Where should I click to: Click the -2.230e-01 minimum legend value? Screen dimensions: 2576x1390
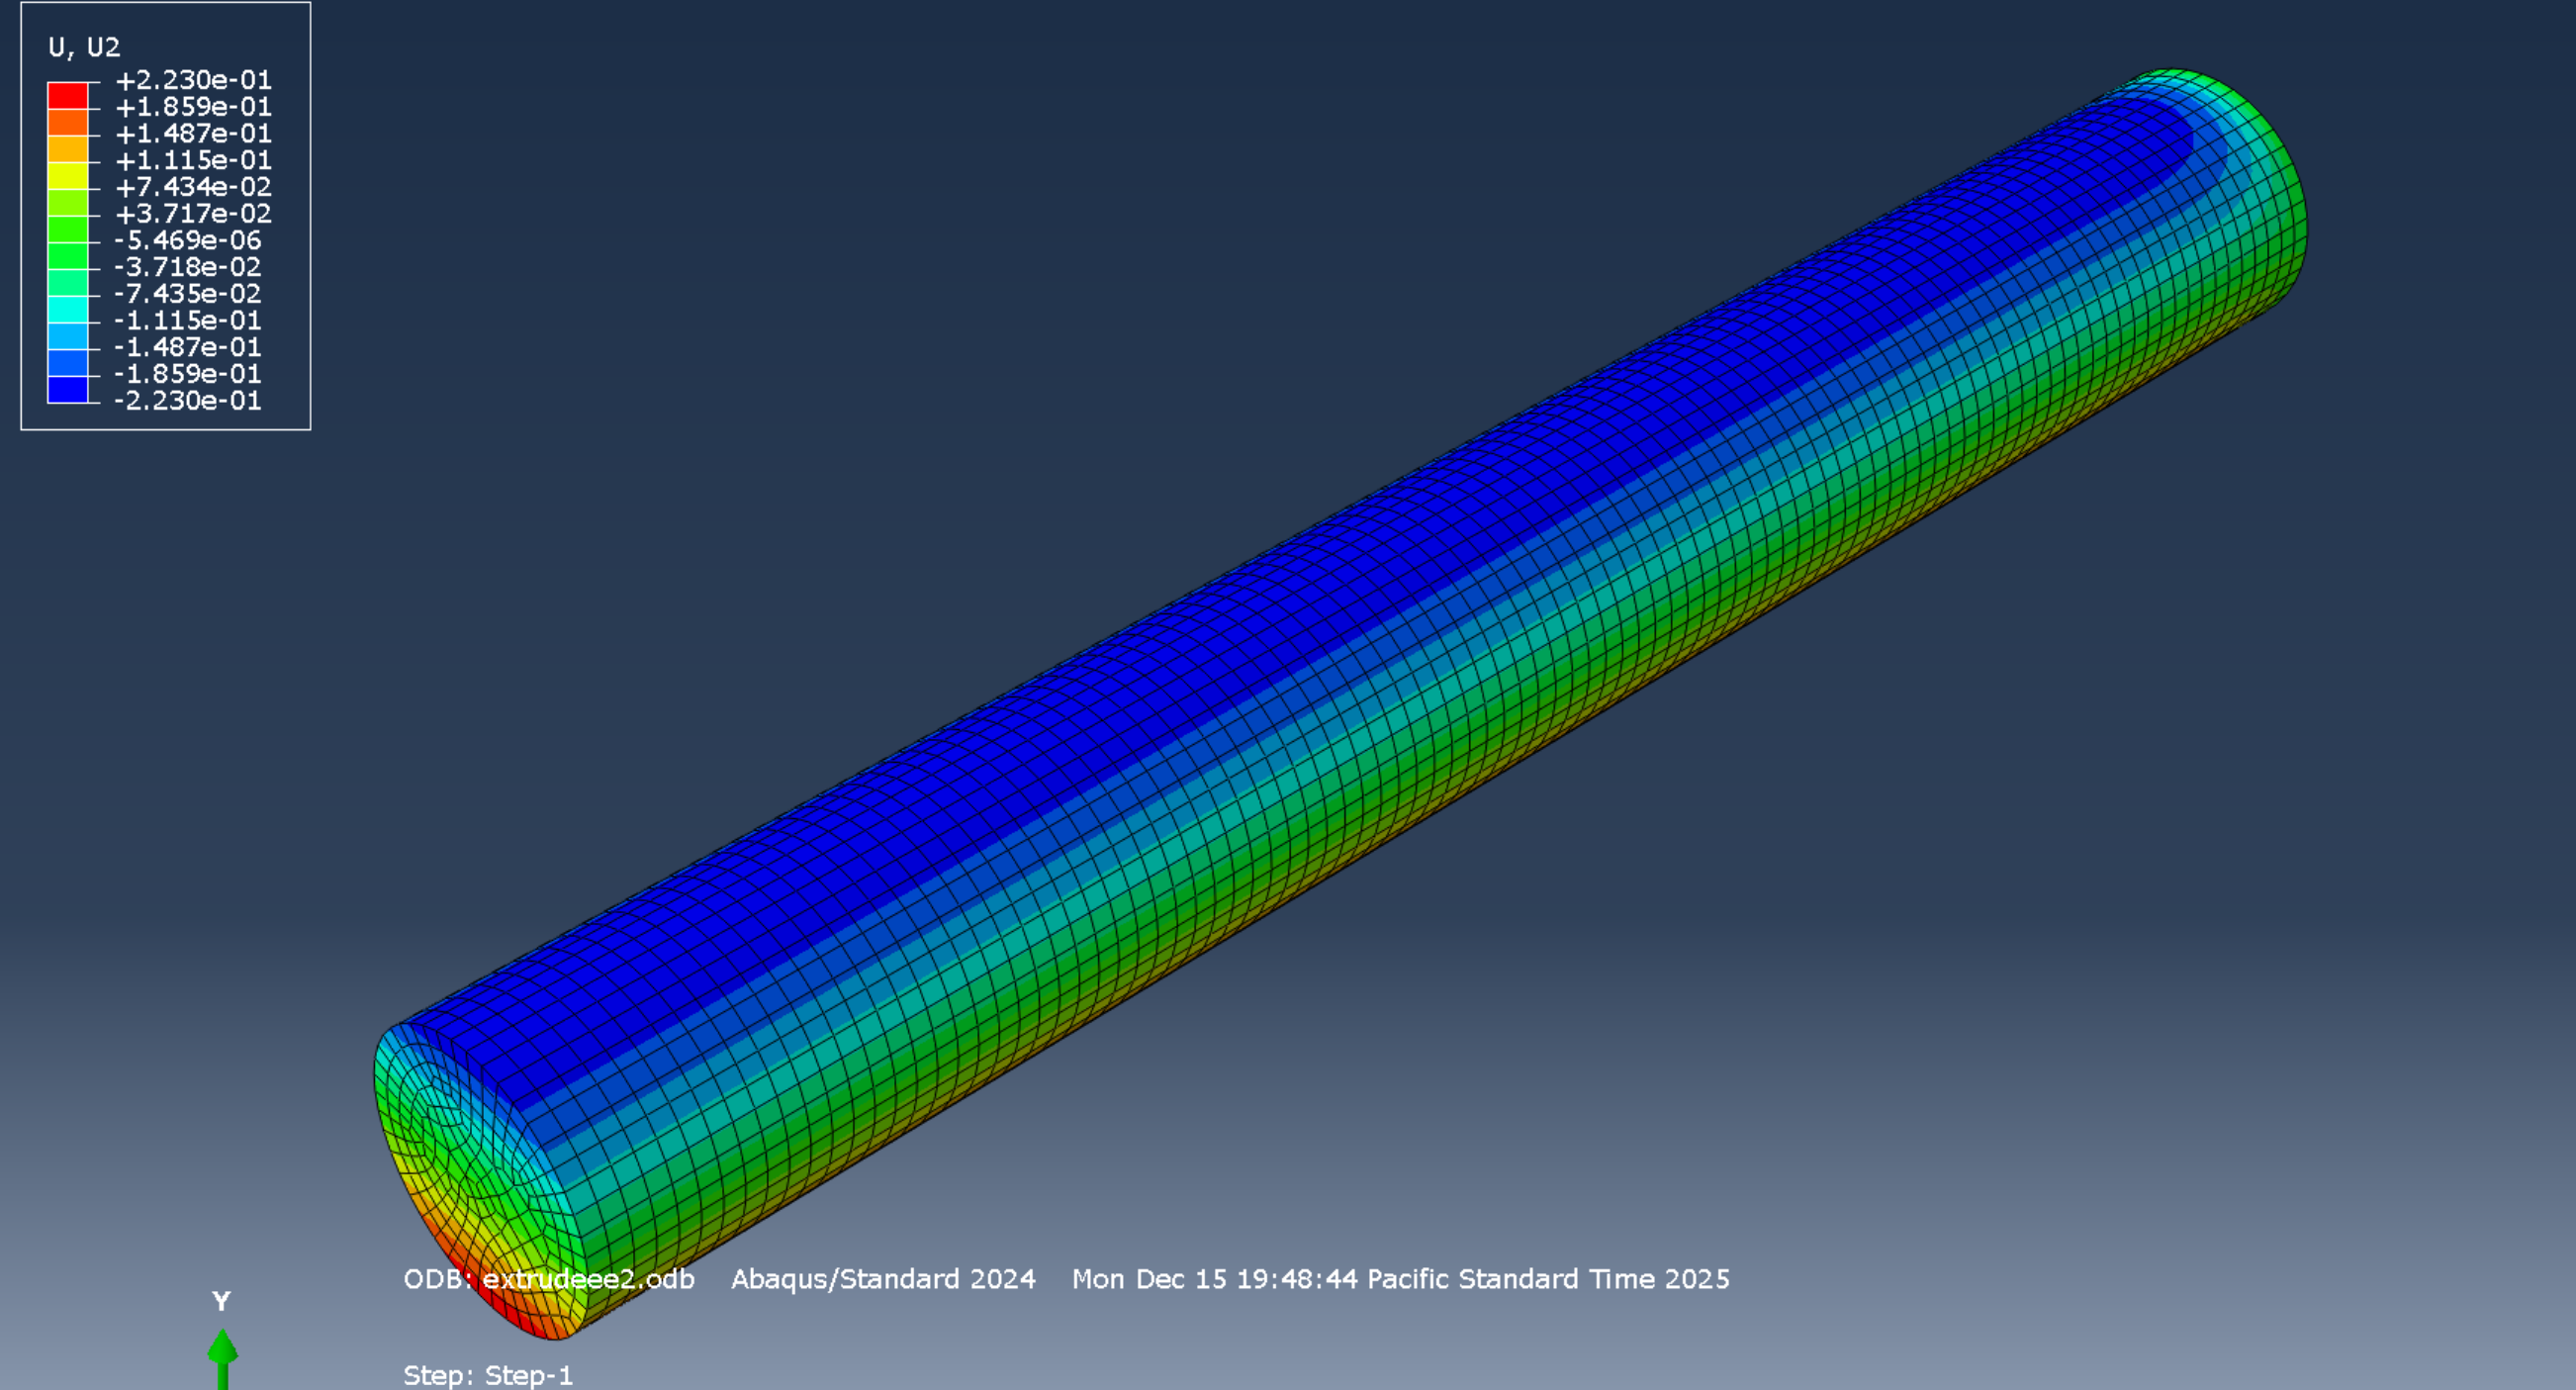(187, 400)
